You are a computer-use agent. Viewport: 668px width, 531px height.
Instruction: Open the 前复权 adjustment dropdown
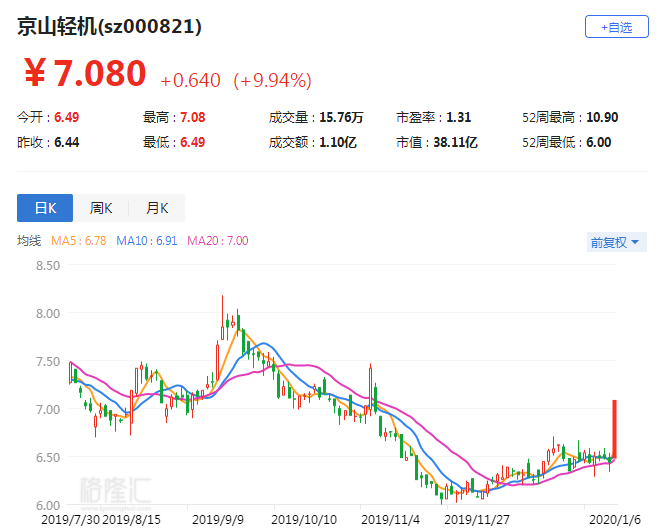point(616,242)
